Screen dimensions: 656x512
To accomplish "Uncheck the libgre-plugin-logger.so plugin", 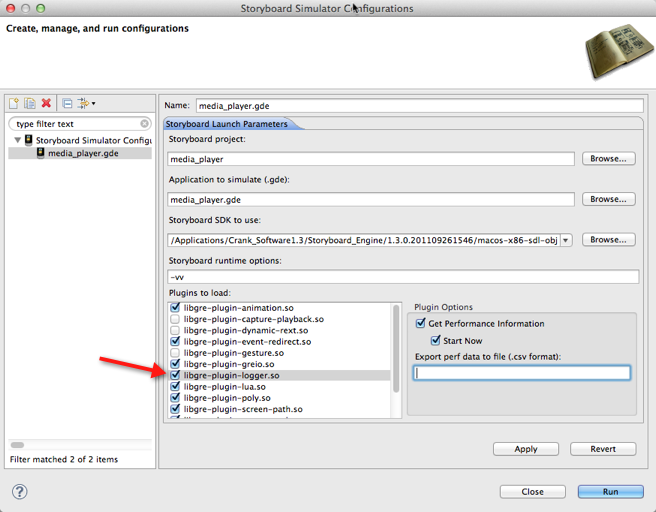I will tap(175, 375).
